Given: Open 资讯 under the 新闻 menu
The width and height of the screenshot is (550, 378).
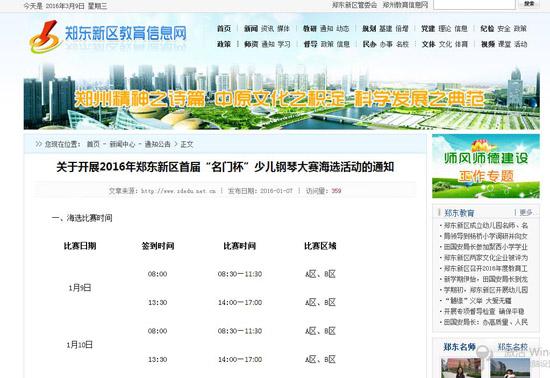Looking at the screenshot, I should pyautogui.click(x=267, y=29).
